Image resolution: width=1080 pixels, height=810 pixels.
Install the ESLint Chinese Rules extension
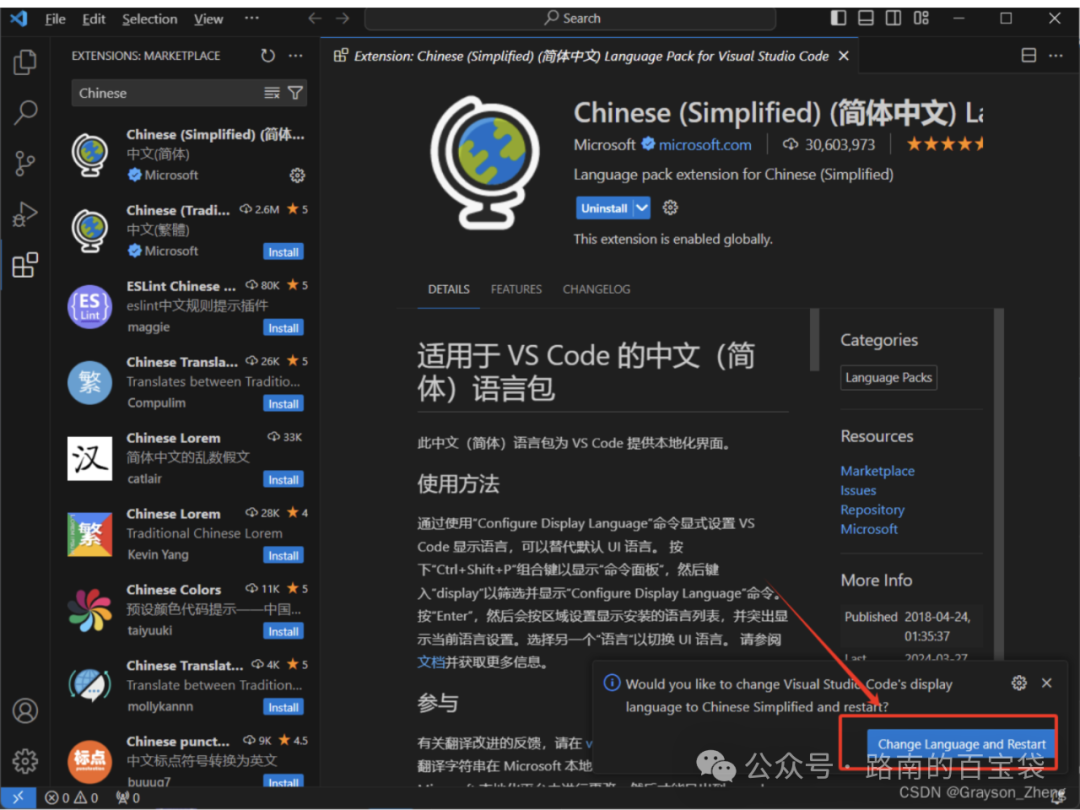coord(283,328)
